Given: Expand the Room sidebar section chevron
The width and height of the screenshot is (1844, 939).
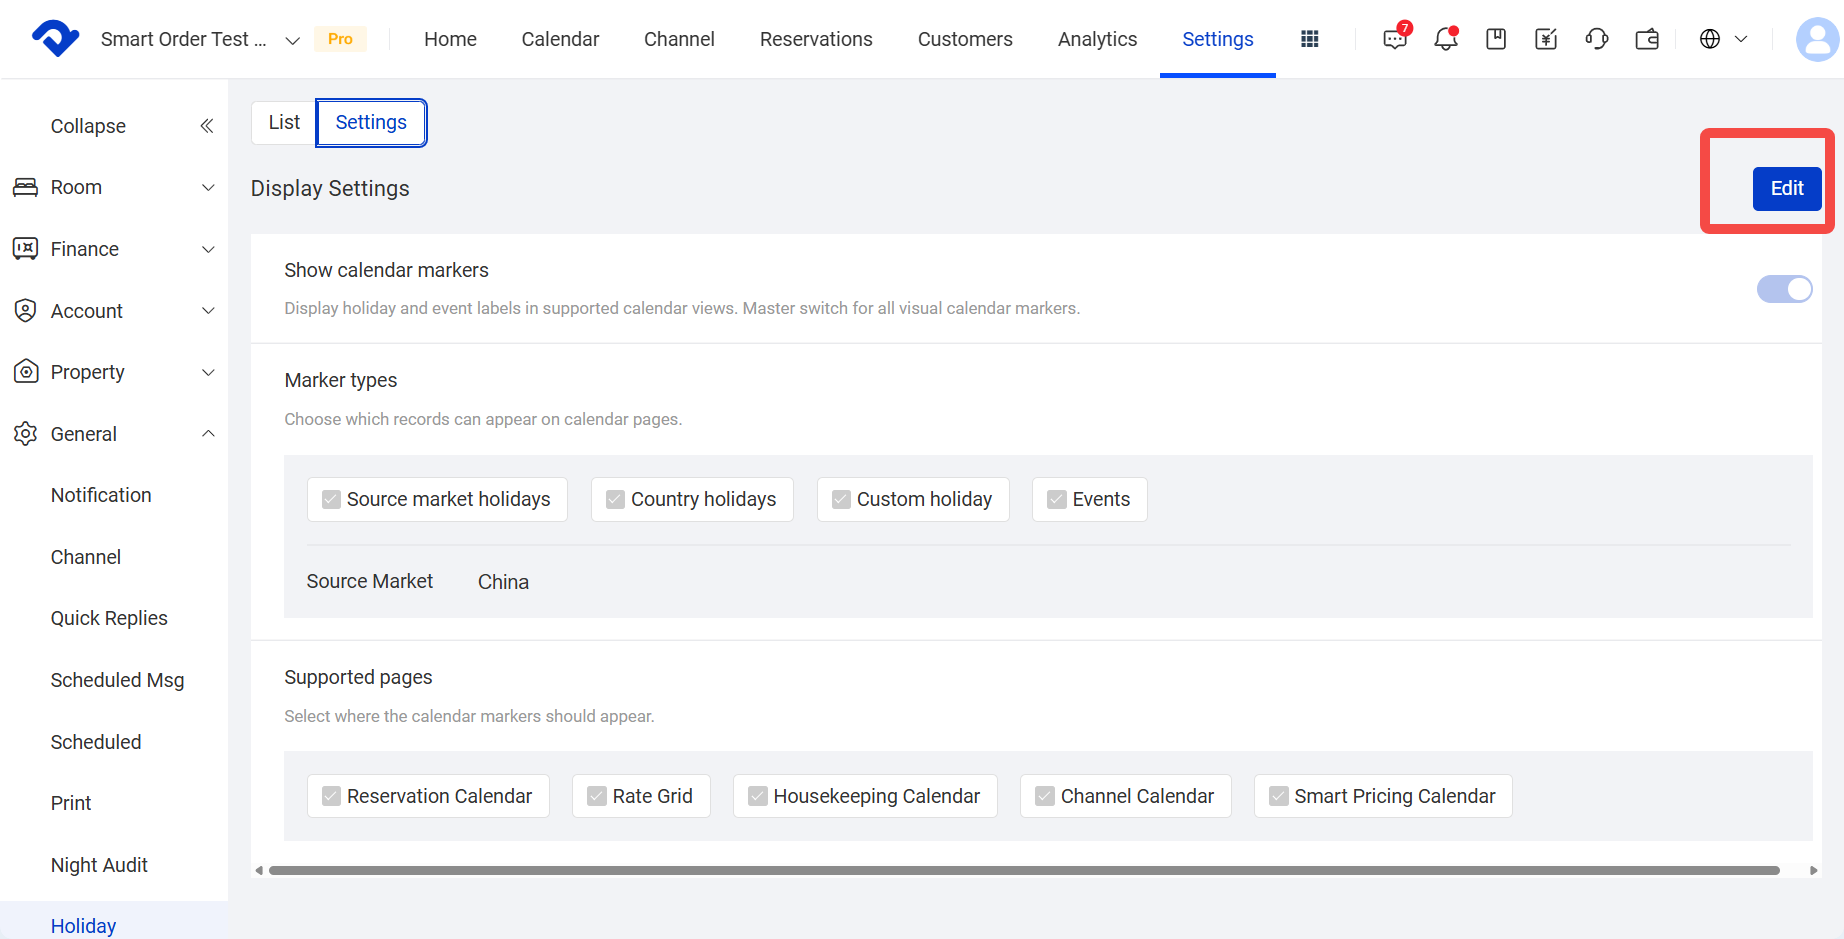Looking at the screenshot, I should (208, 187).
